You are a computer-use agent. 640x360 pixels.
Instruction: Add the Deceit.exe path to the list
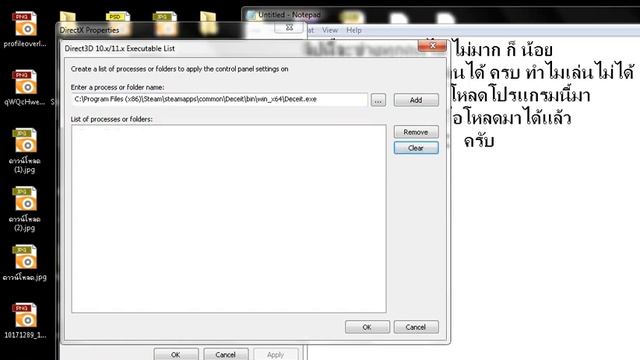[x=416, y=100]
